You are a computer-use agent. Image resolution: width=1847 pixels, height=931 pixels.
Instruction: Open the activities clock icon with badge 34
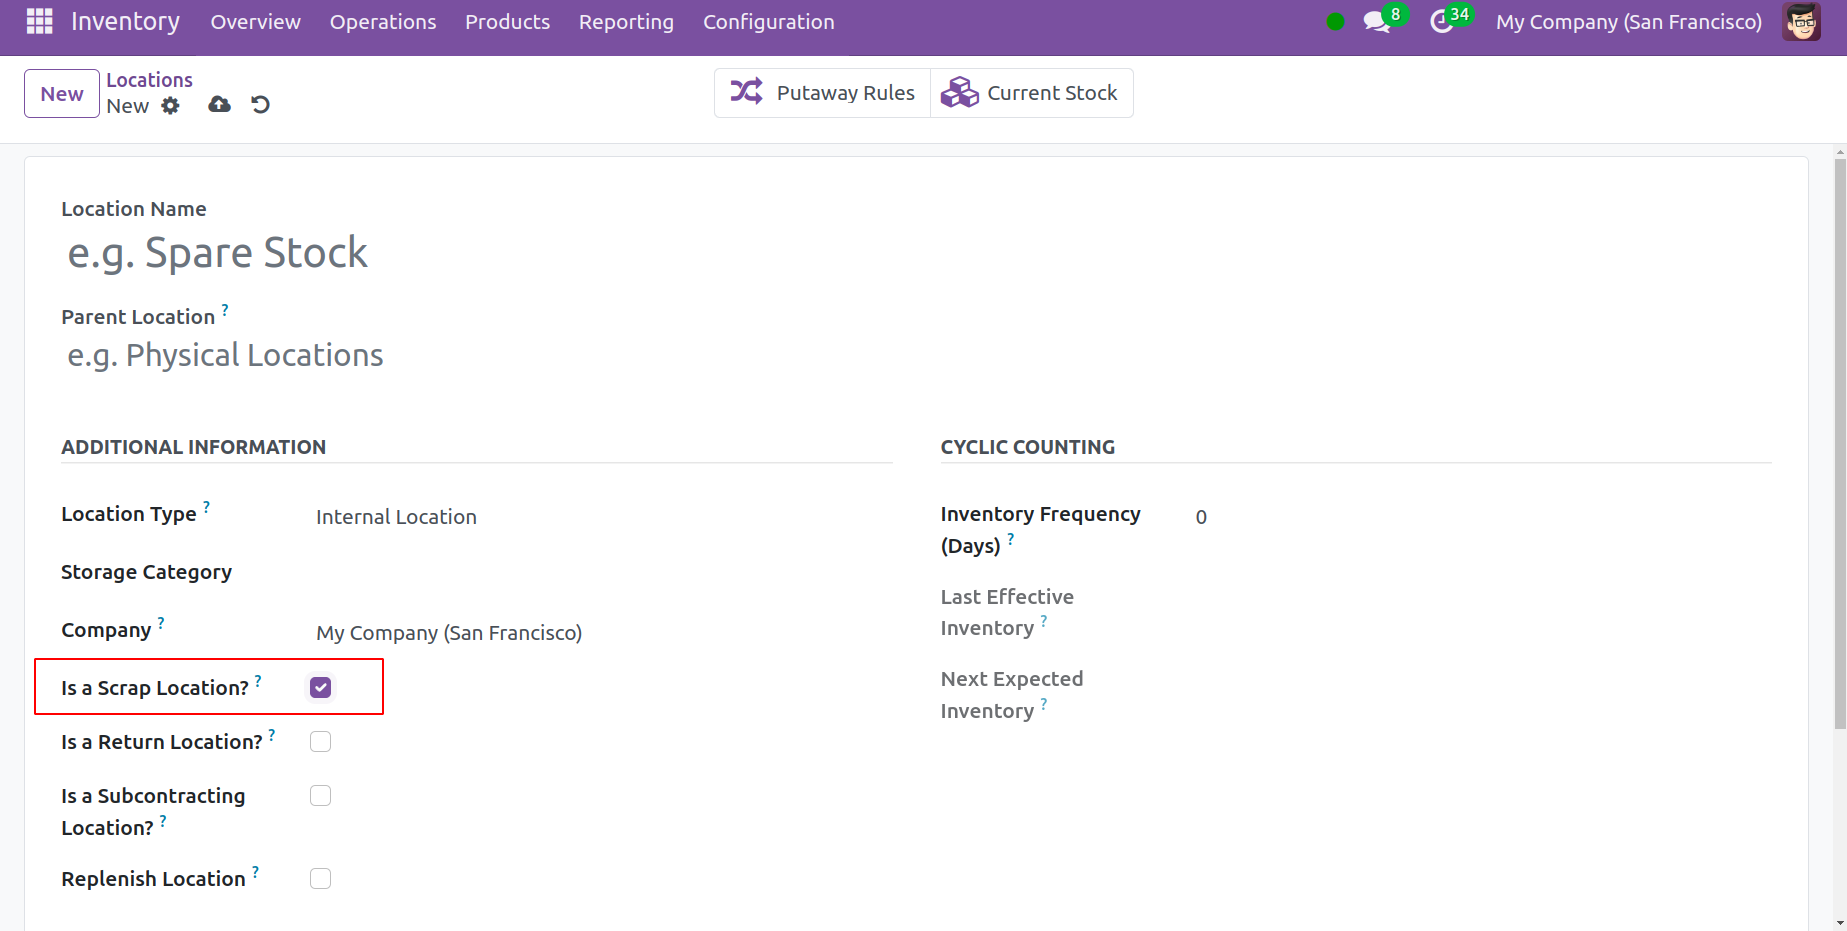1441,22
